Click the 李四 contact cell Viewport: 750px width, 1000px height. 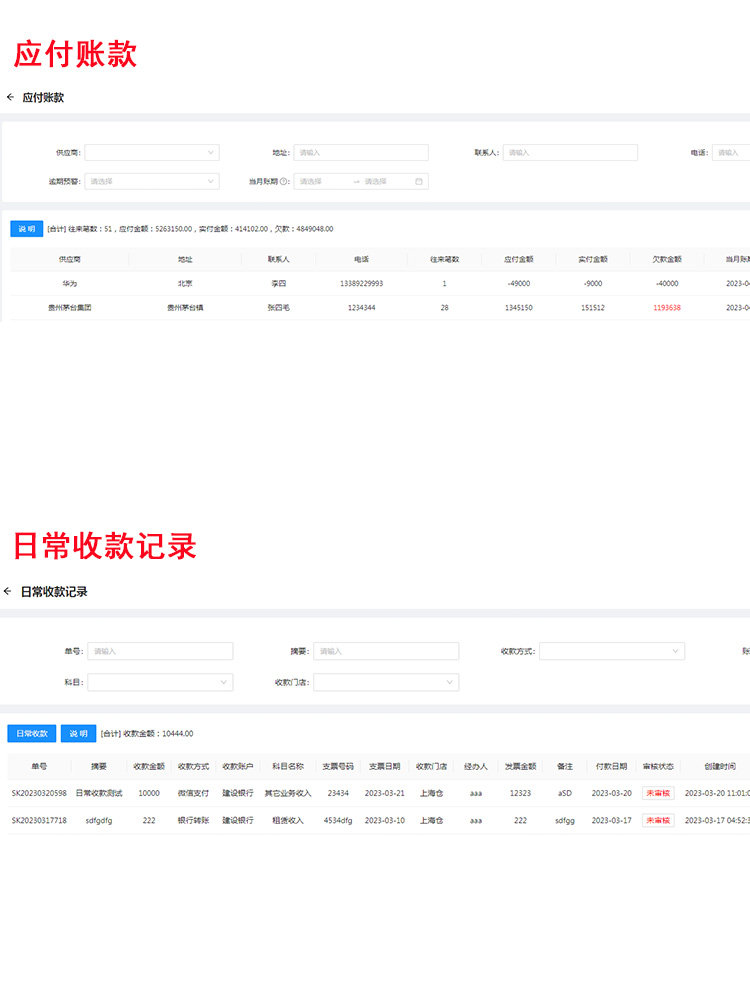tap(279, 283)
